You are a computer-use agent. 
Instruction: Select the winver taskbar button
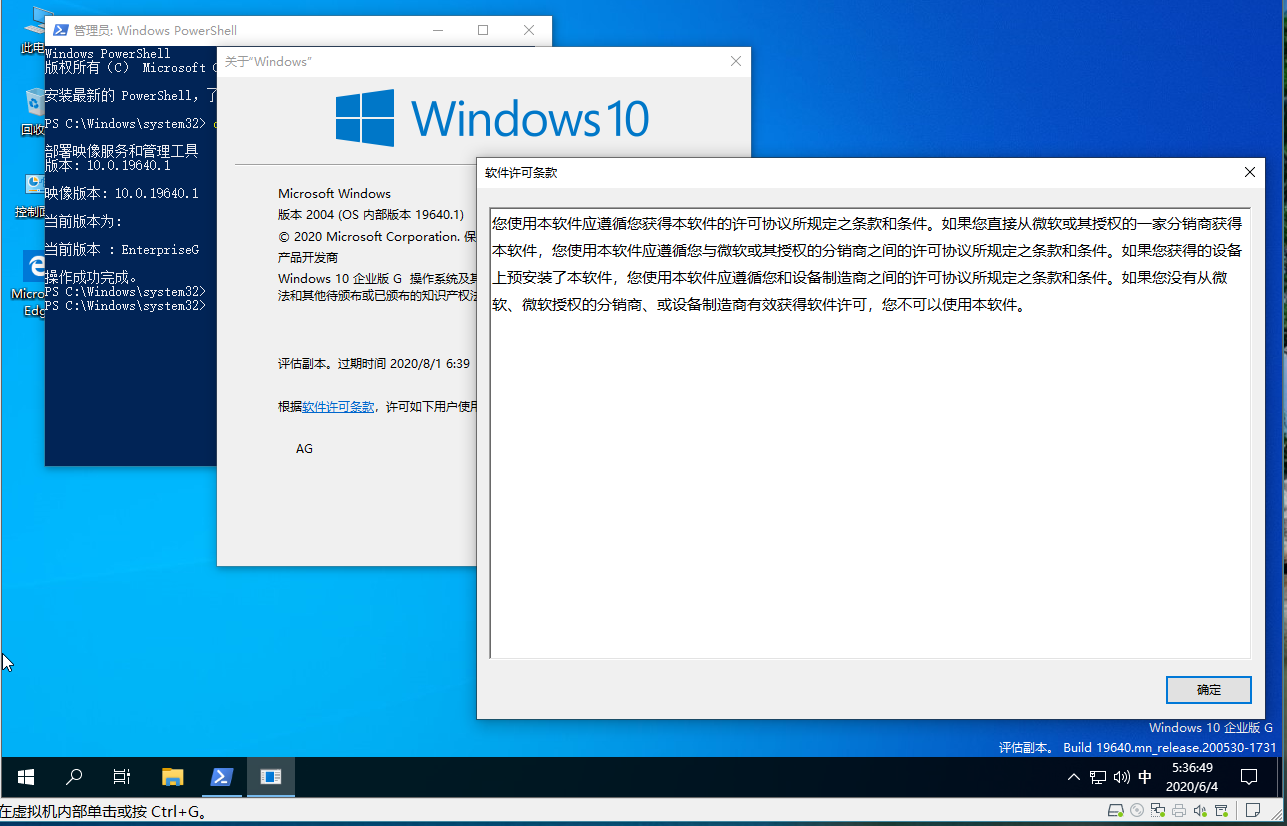tap(271, 776)
